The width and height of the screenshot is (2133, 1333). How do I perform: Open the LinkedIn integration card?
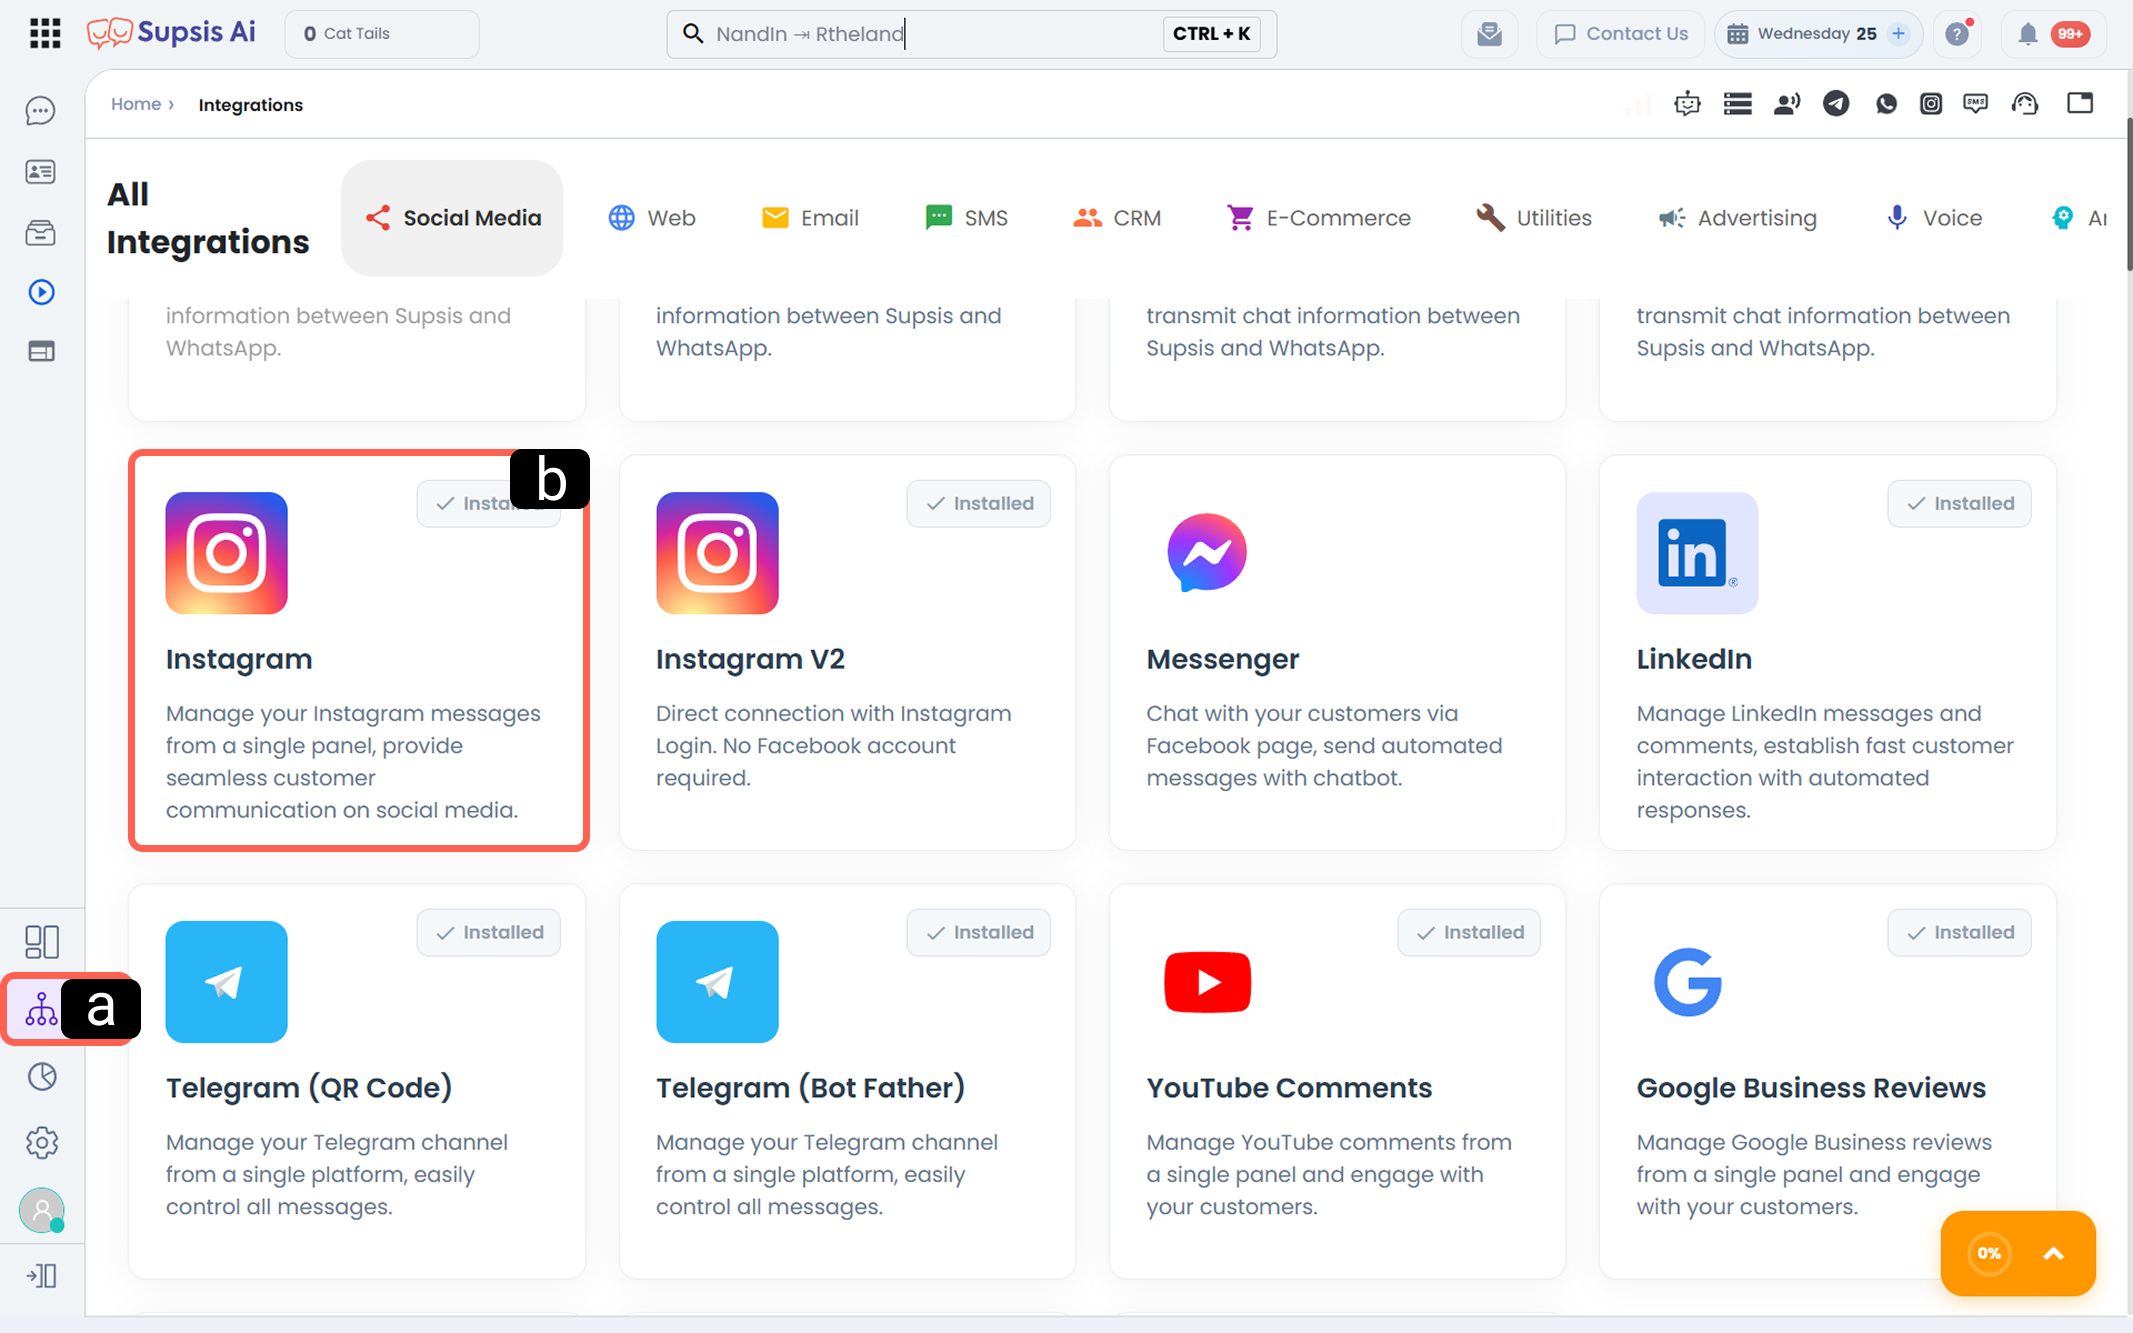[1827, 652]
